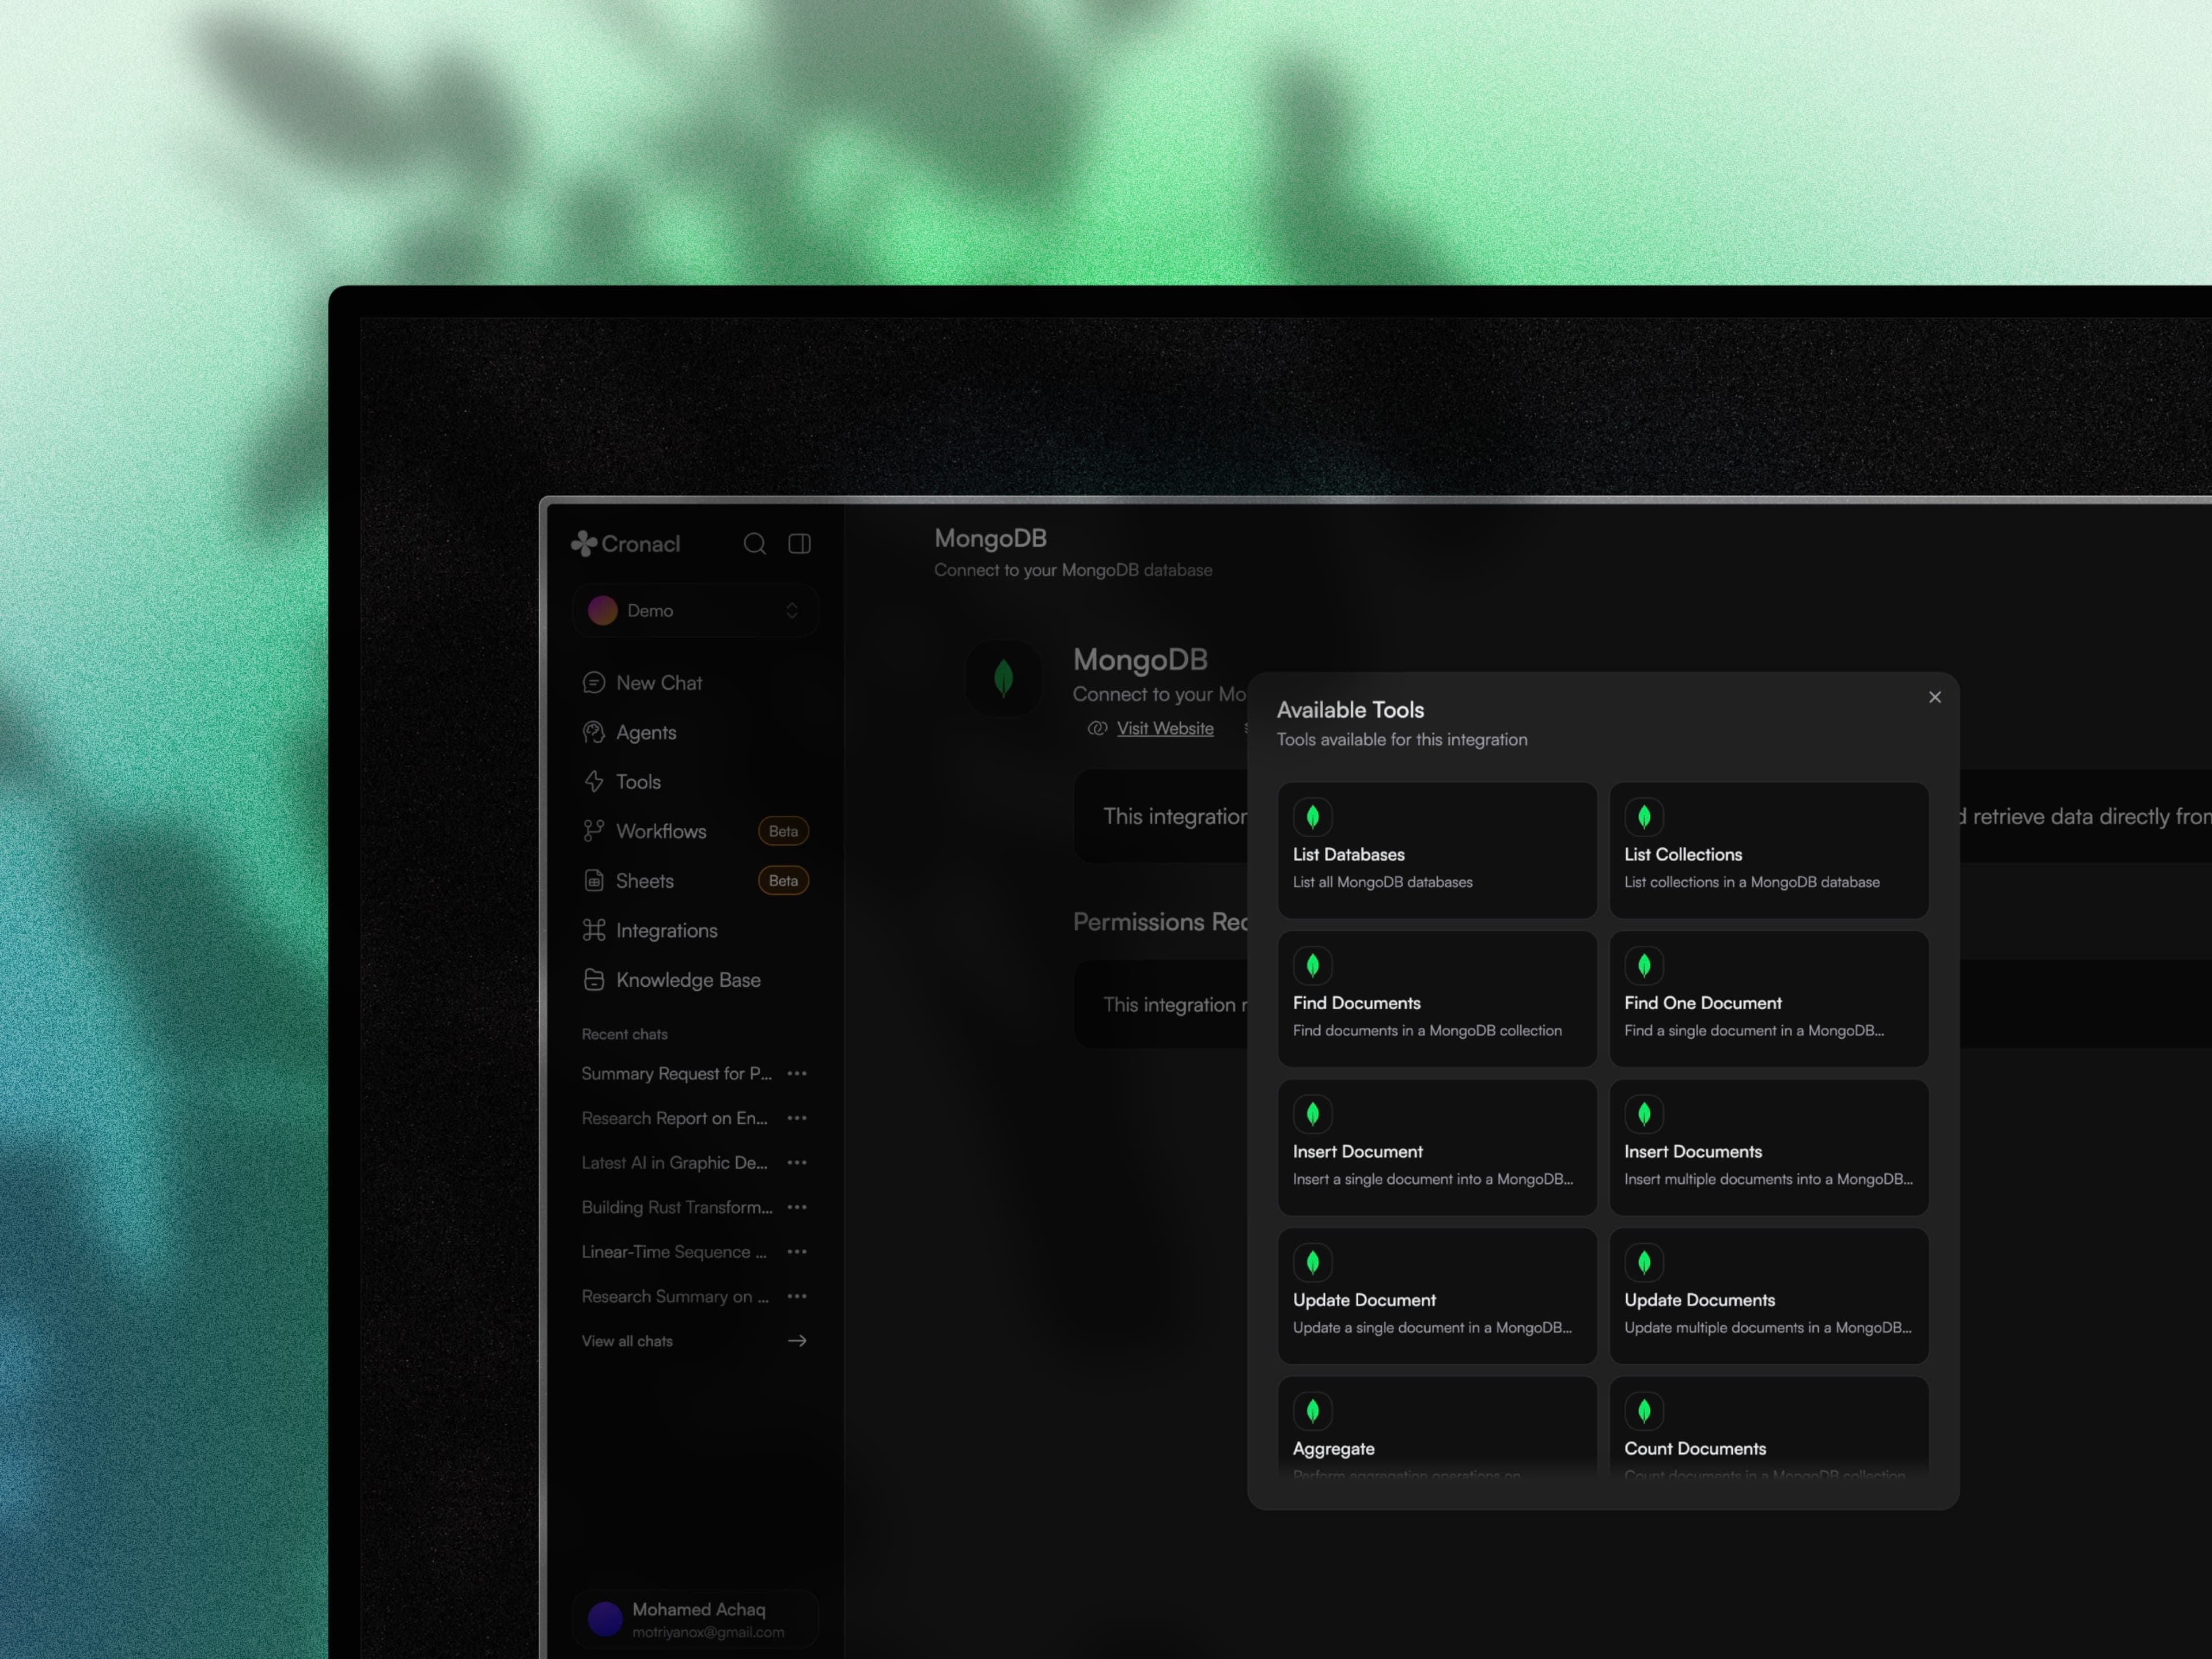Viewport: 2212px width, 1659px height.
Task: Open options menu for Linear-Time Sequence chat
Action: (x=797, y=1252)
